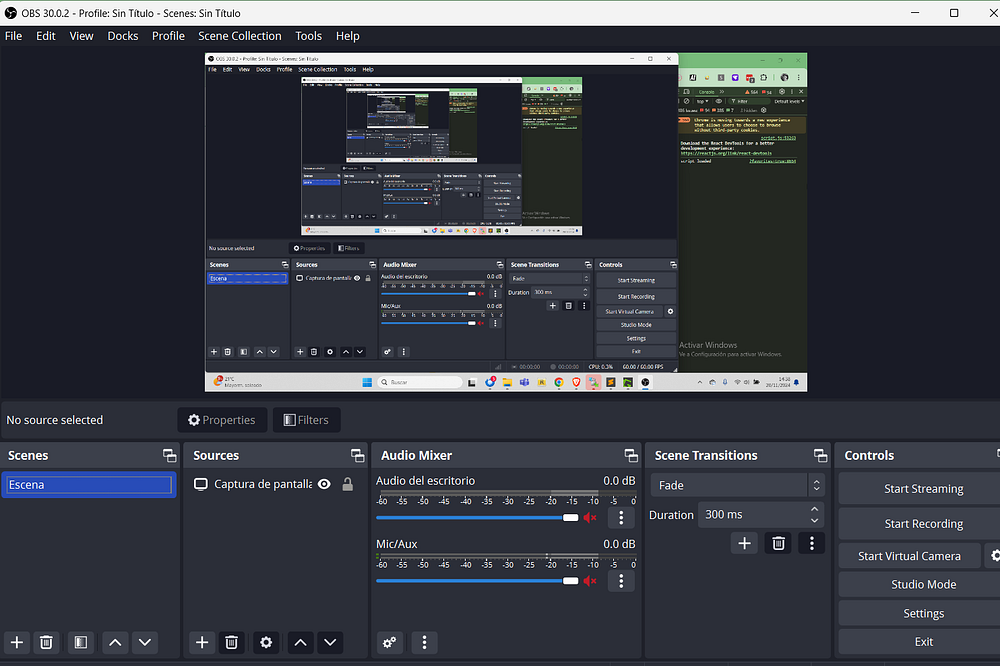Click the OBS logo in title bar
The image size is (1000, 666).
coord(11,13)
